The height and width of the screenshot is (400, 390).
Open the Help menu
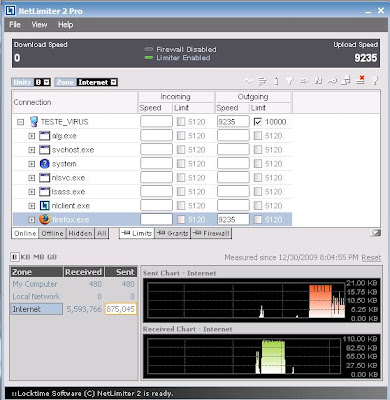point(65,24)
